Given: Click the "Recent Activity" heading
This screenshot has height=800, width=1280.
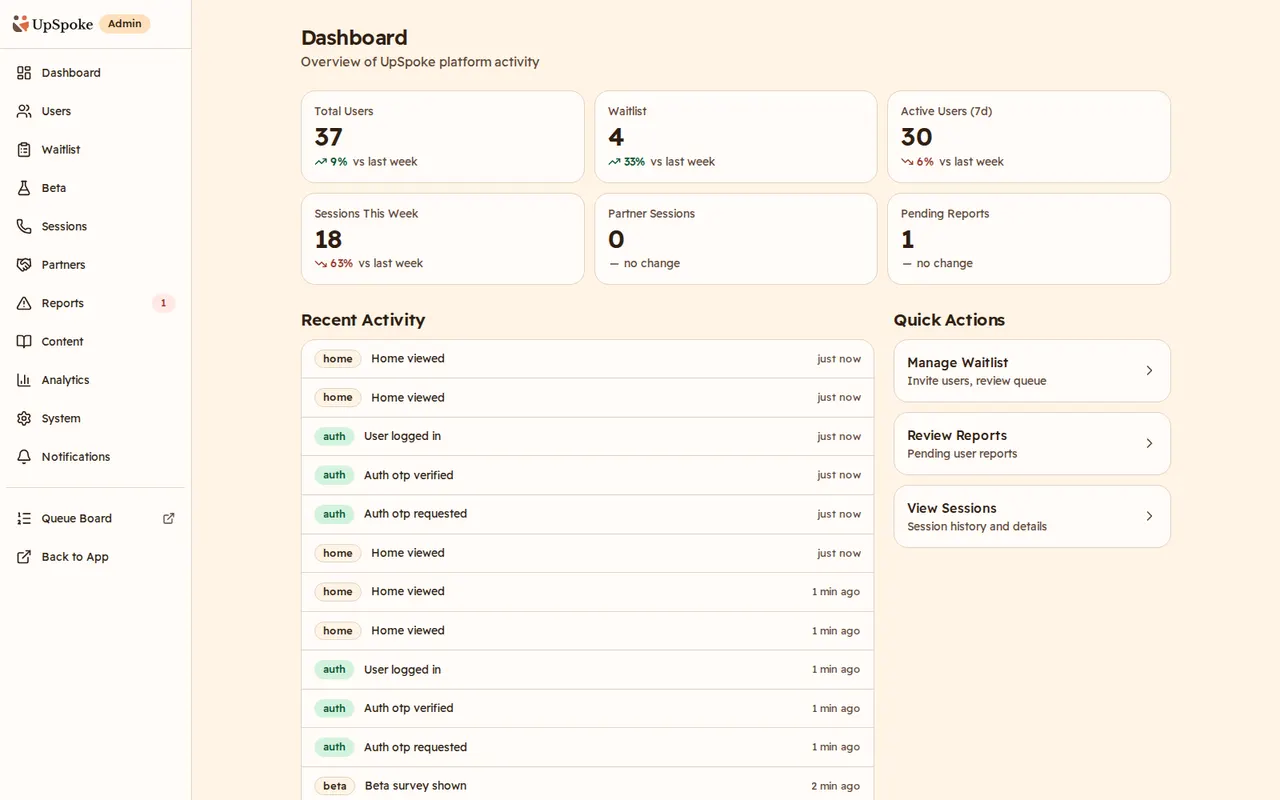Looking at the screenshot, I should click(363, 320).
